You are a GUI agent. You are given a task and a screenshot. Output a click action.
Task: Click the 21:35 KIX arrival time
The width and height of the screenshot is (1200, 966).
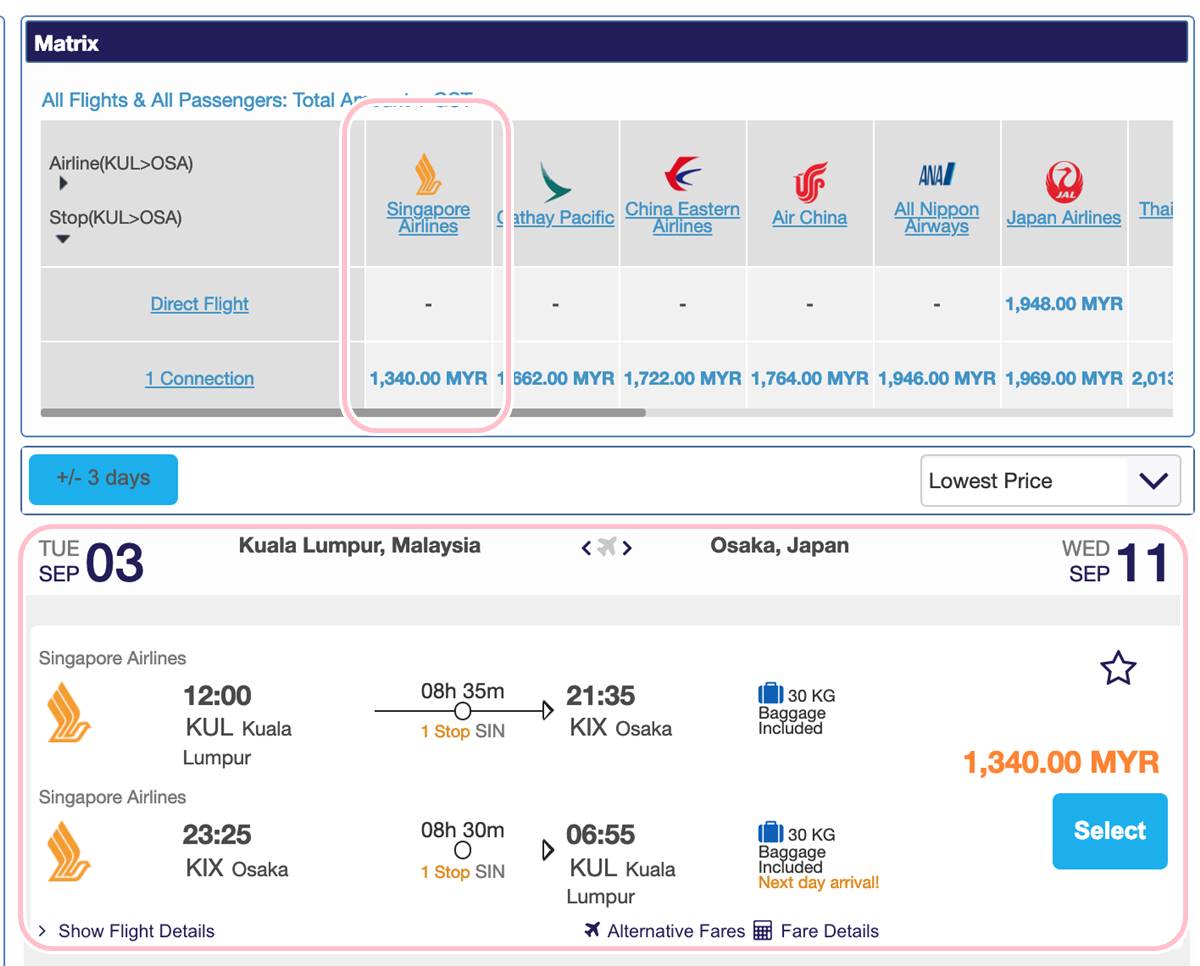[601, 696]
